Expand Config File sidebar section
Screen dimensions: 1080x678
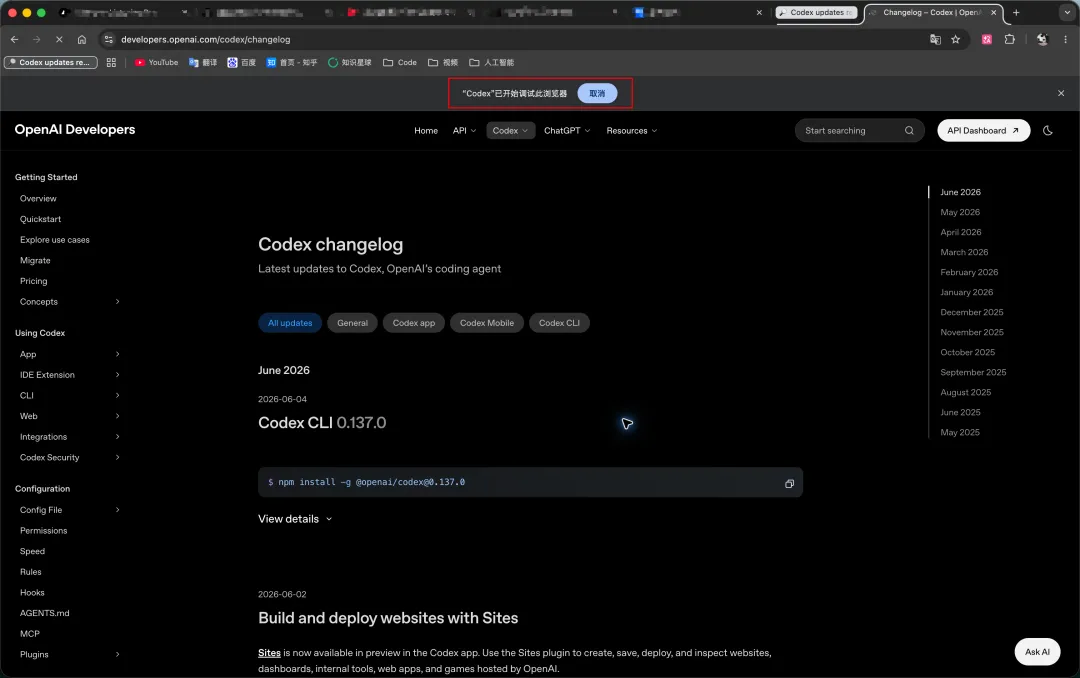[117, 510]
